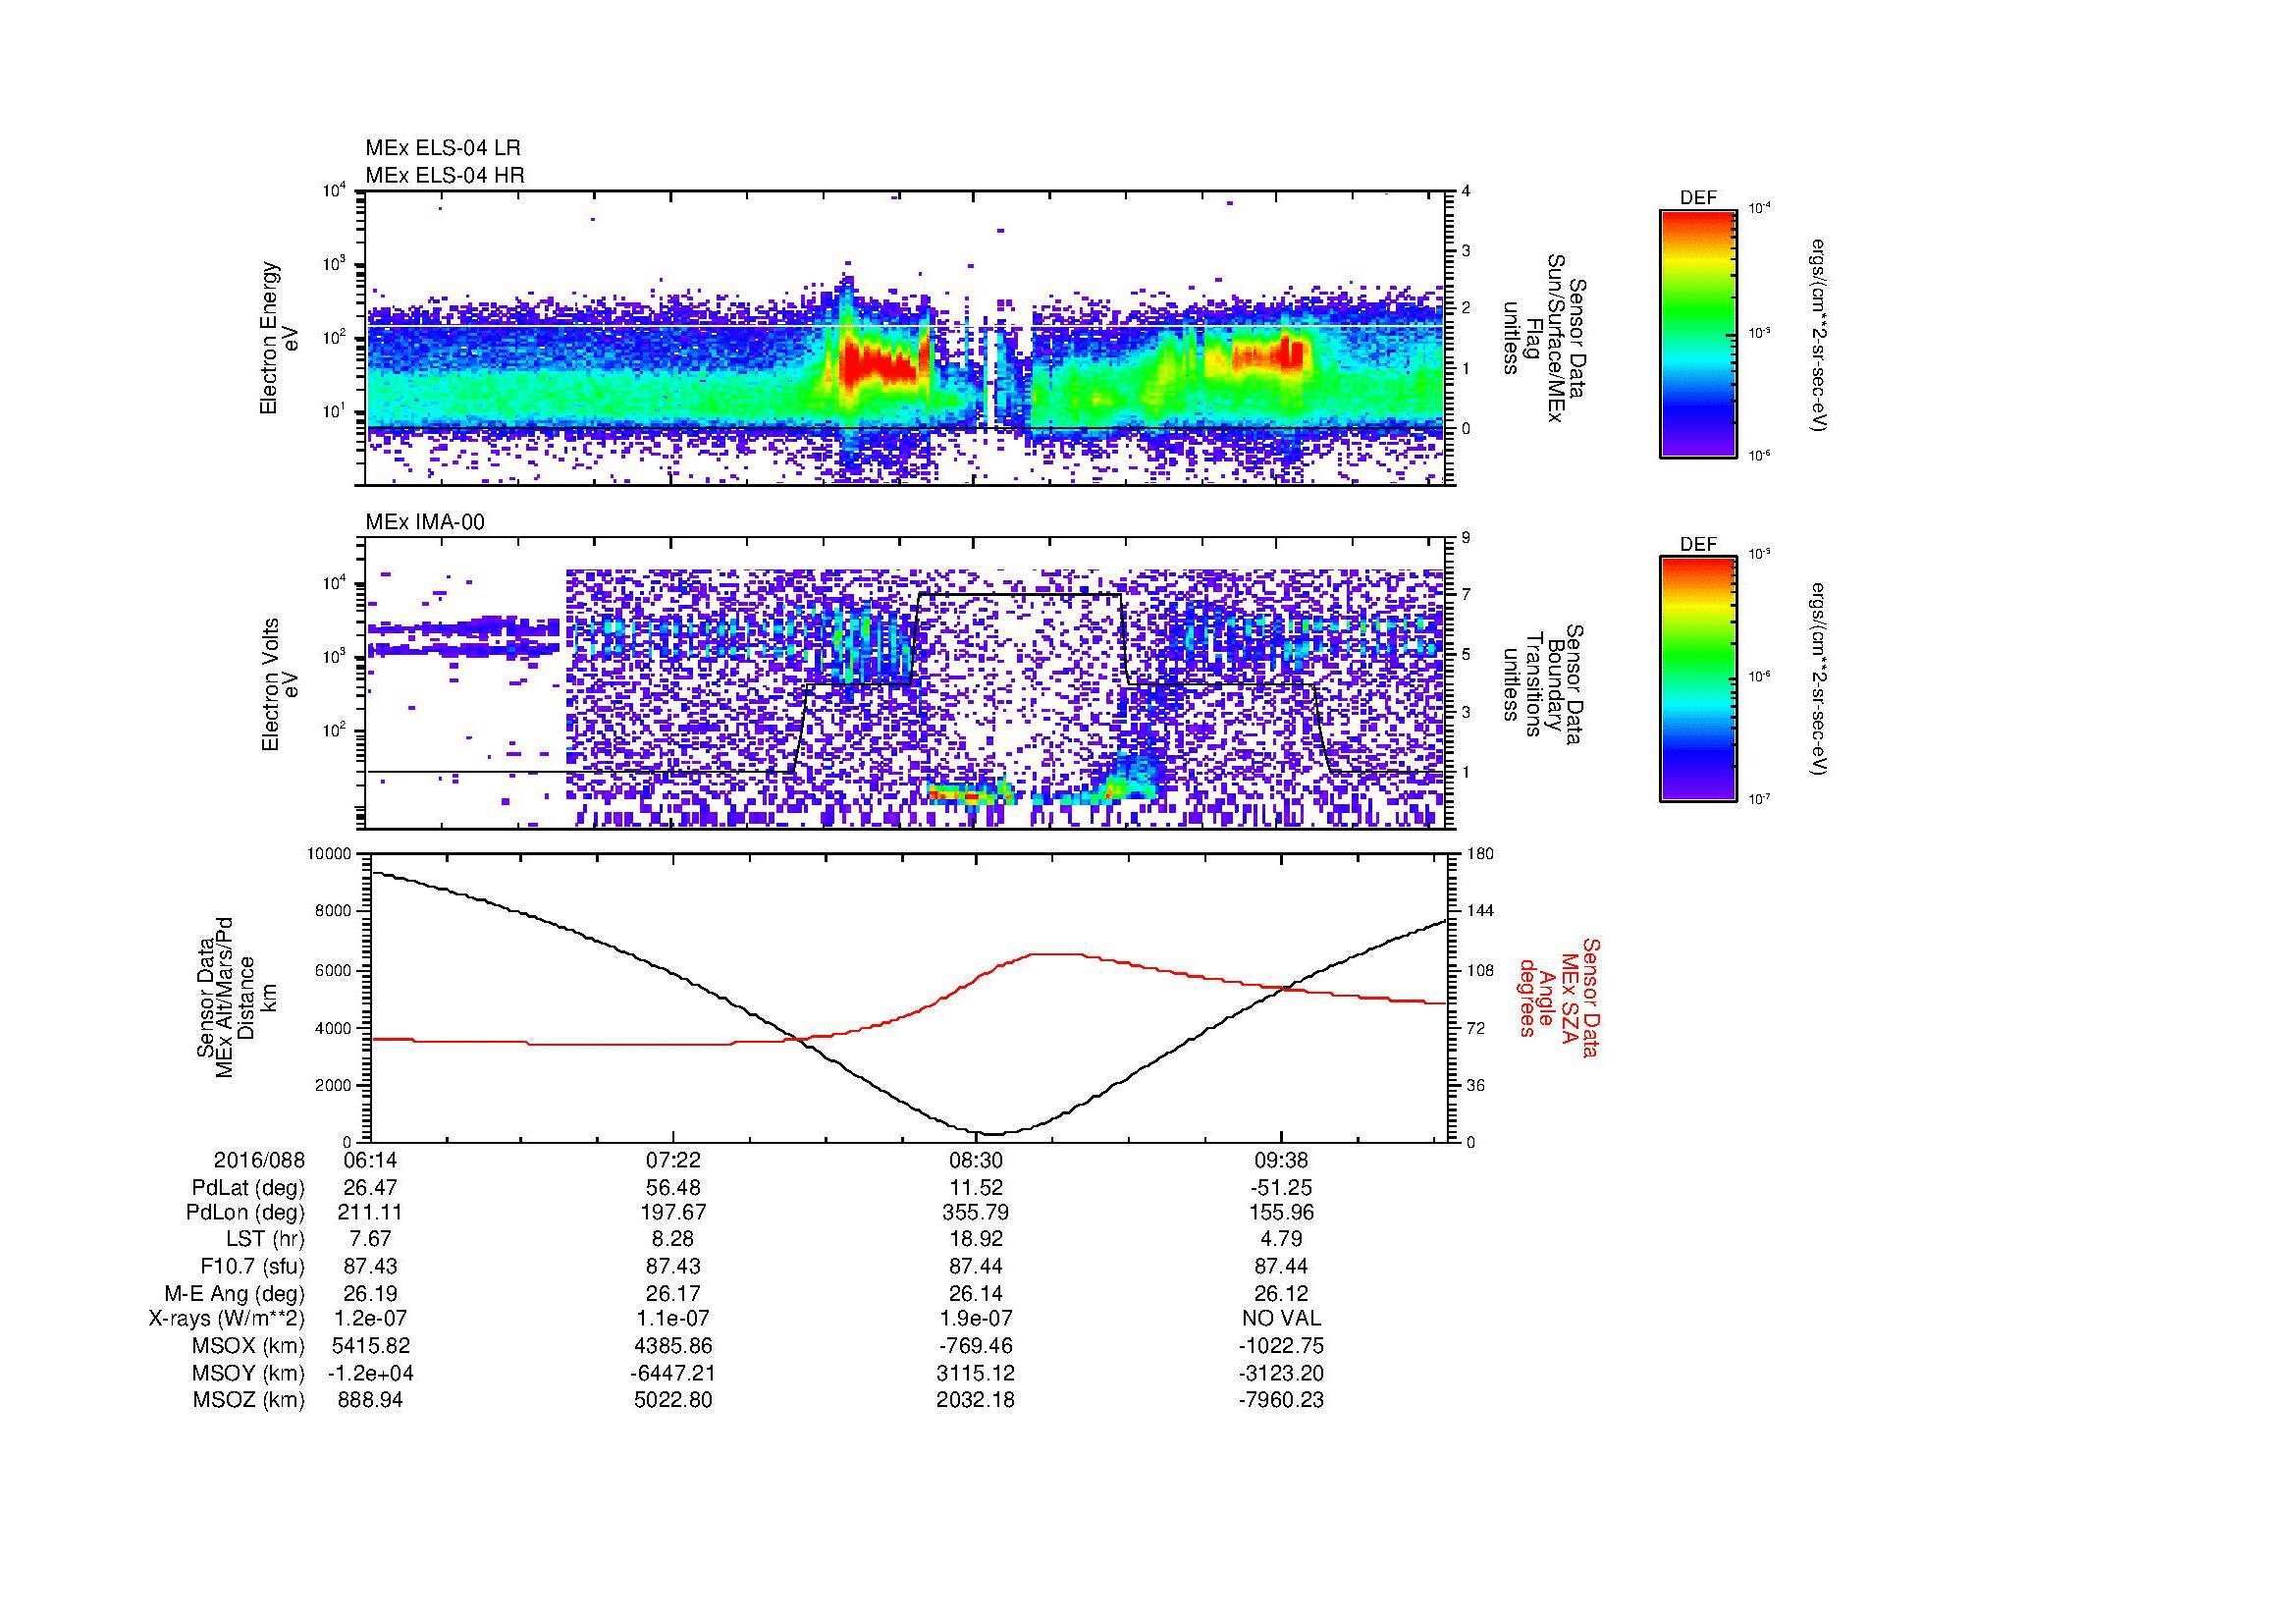
Task: Click the 108 tick on the SZA axis
Action: 1481,970
